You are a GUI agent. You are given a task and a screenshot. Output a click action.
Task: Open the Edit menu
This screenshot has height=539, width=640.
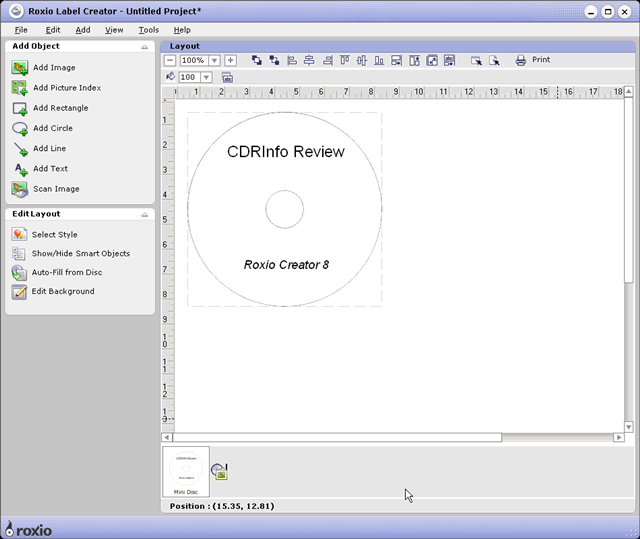click(53, 30)
